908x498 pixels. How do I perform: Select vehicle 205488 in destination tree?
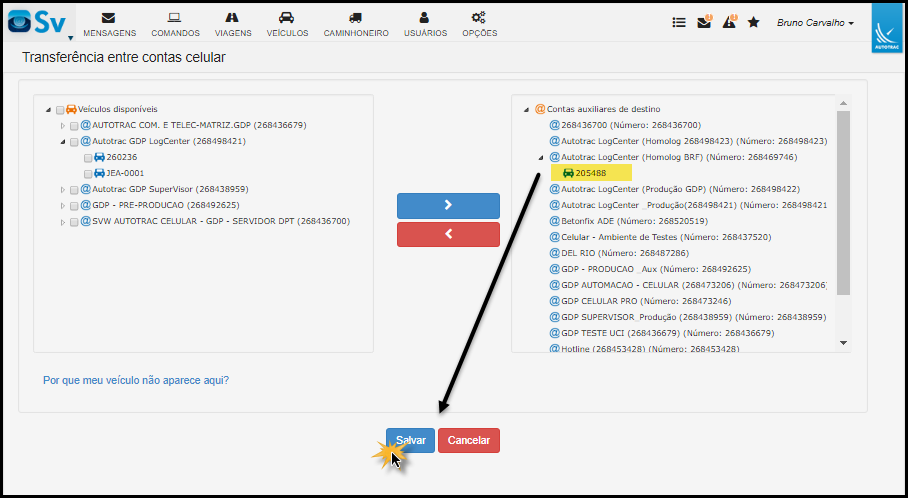click(x=591, y=173)
